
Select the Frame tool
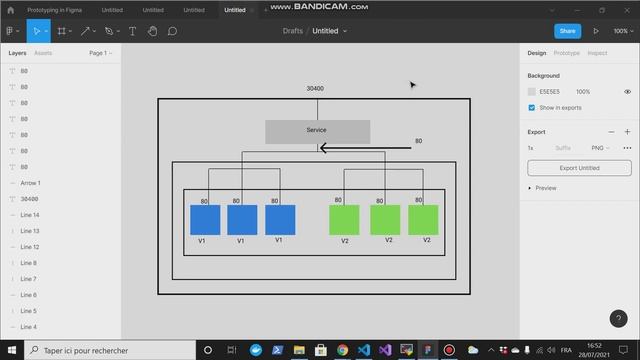(61, 31)
